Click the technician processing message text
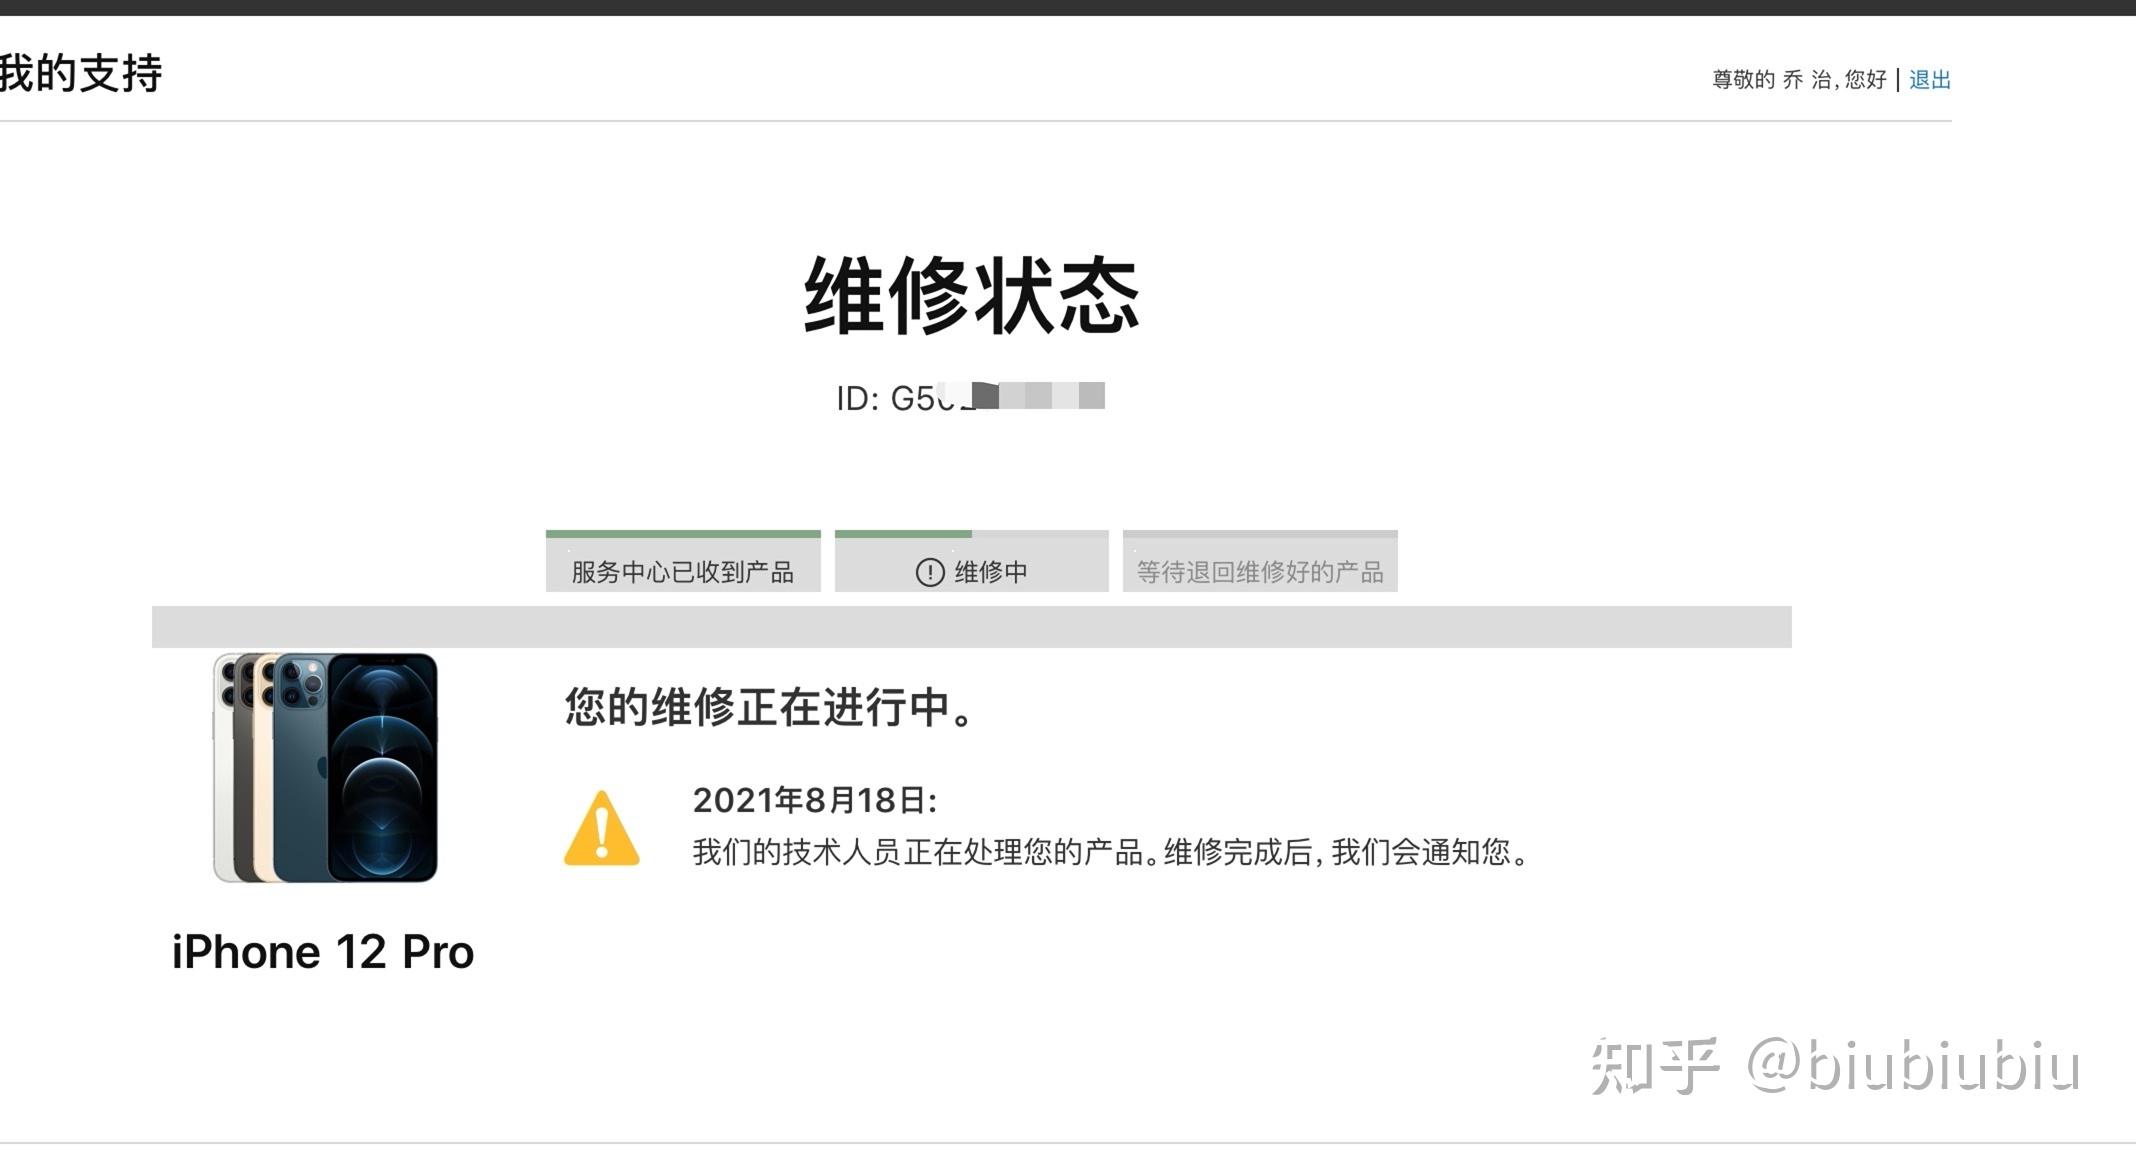This screenshot has height=1150, width=2136. [1111, 852]
